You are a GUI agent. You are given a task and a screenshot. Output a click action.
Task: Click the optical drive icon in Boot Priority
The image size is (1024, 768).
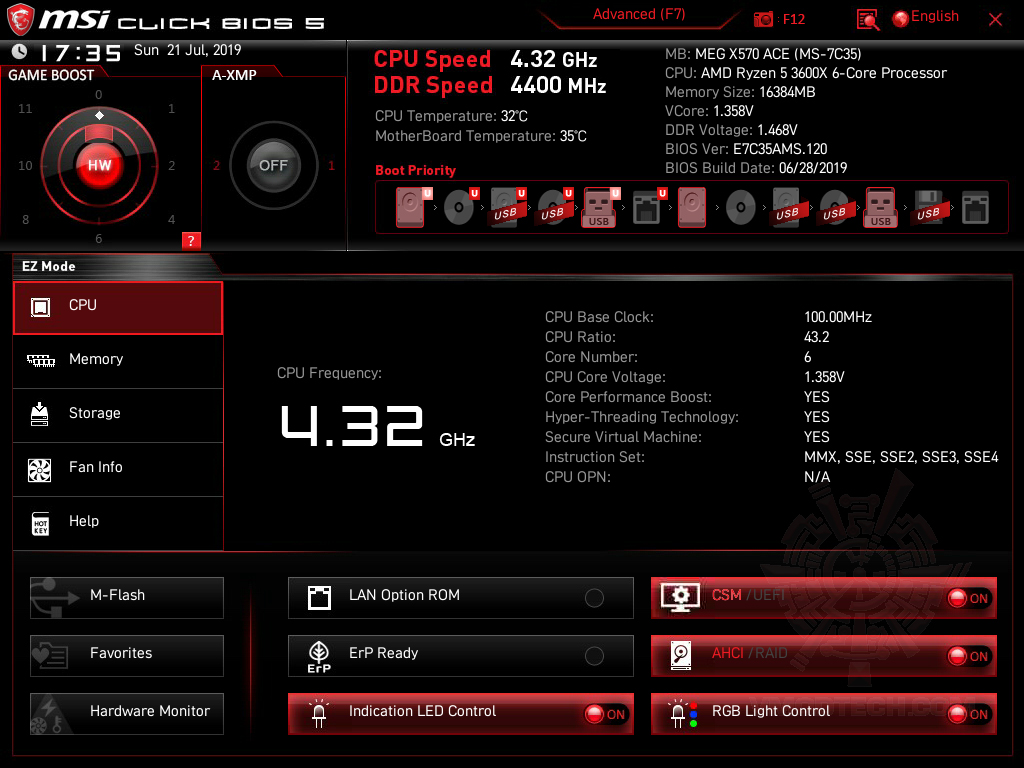tap(459, 207)
